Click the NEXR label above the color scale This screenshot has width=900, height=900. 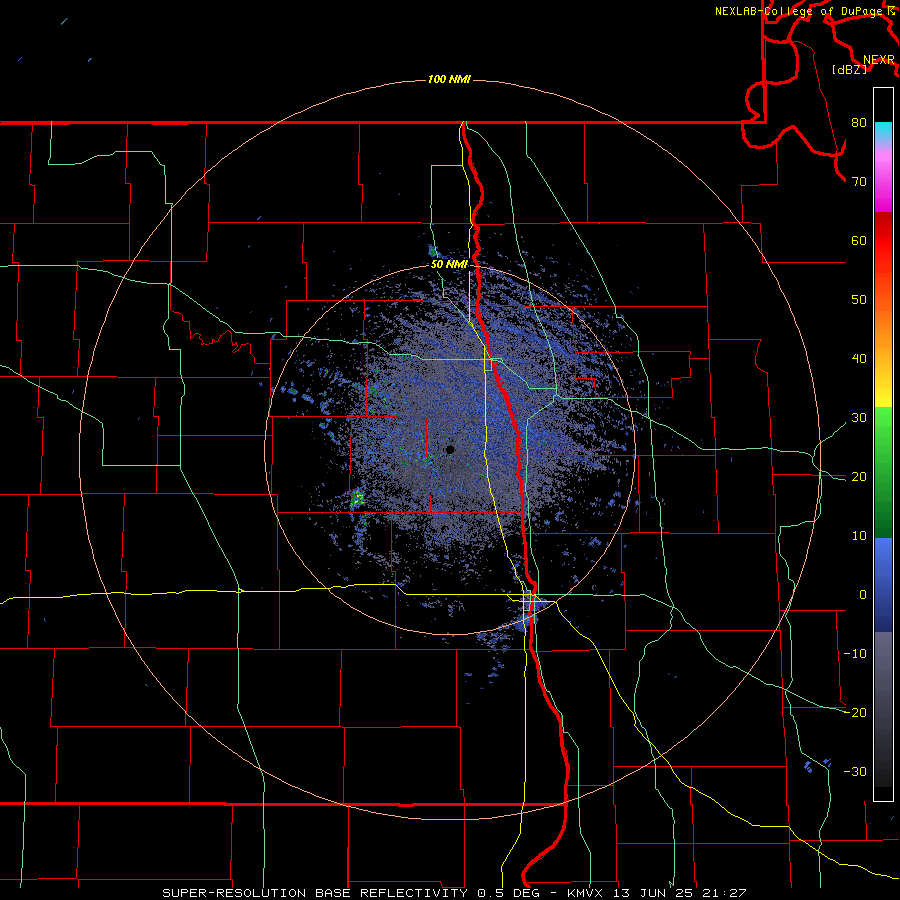(x=879, y=60)
